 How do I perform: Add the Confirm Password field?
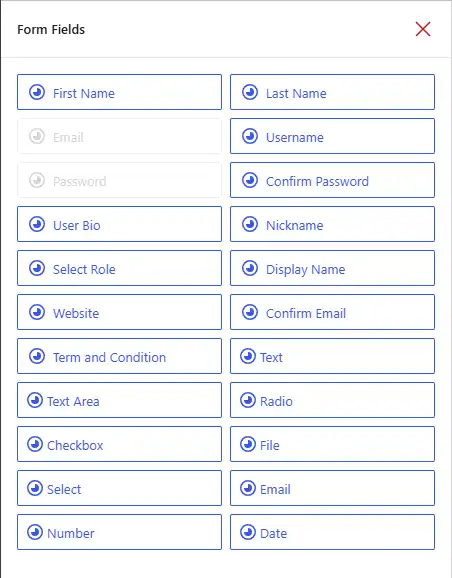coord(333,180)
